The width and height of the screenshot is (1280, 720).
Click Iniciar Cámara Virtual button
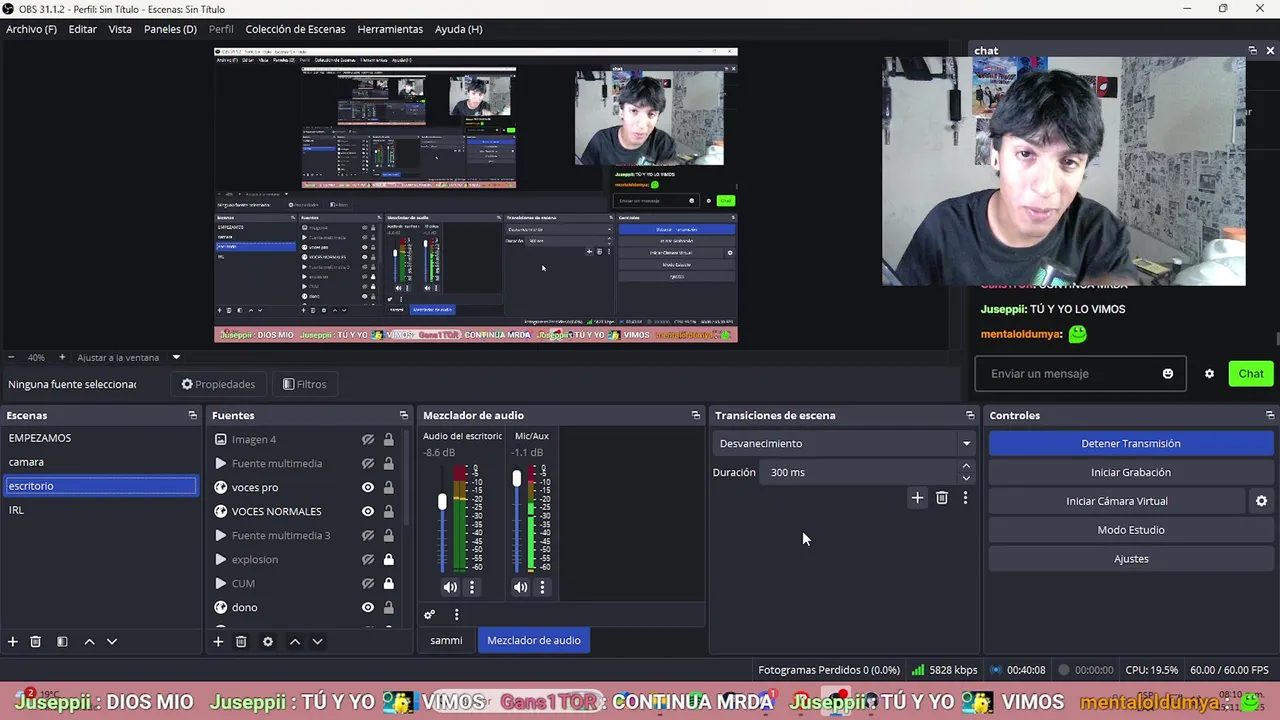coord(1117,501)
